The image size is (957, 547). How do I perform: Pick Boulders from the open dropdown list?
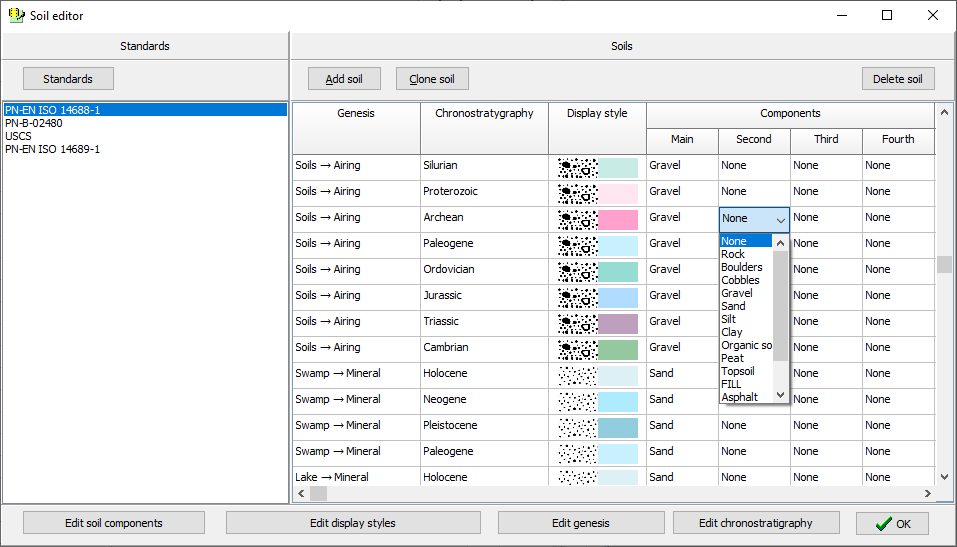click(741, 267)
